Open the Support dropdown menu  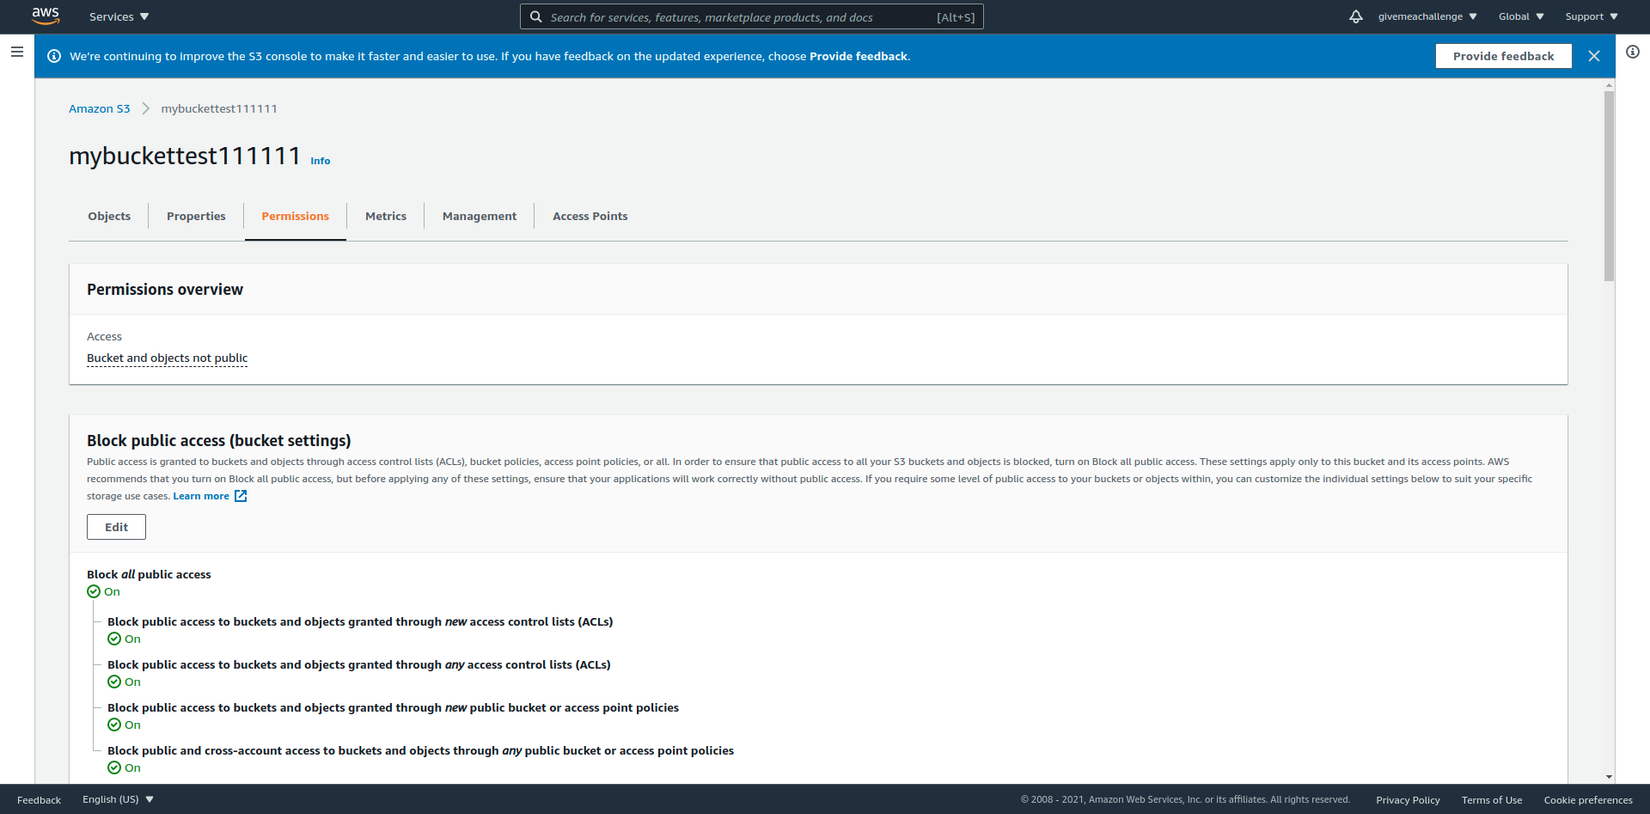pos(1591,16)
